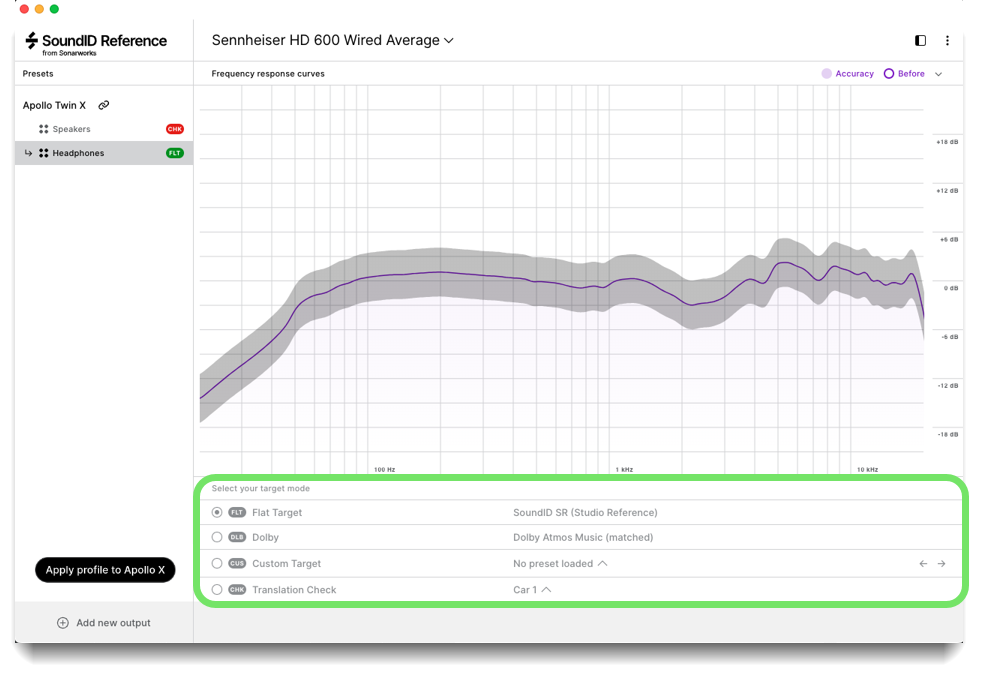Viewport: 982px width, 681px height.
Task: Click the 100 Hz frequency label
Action: (385, 469)
